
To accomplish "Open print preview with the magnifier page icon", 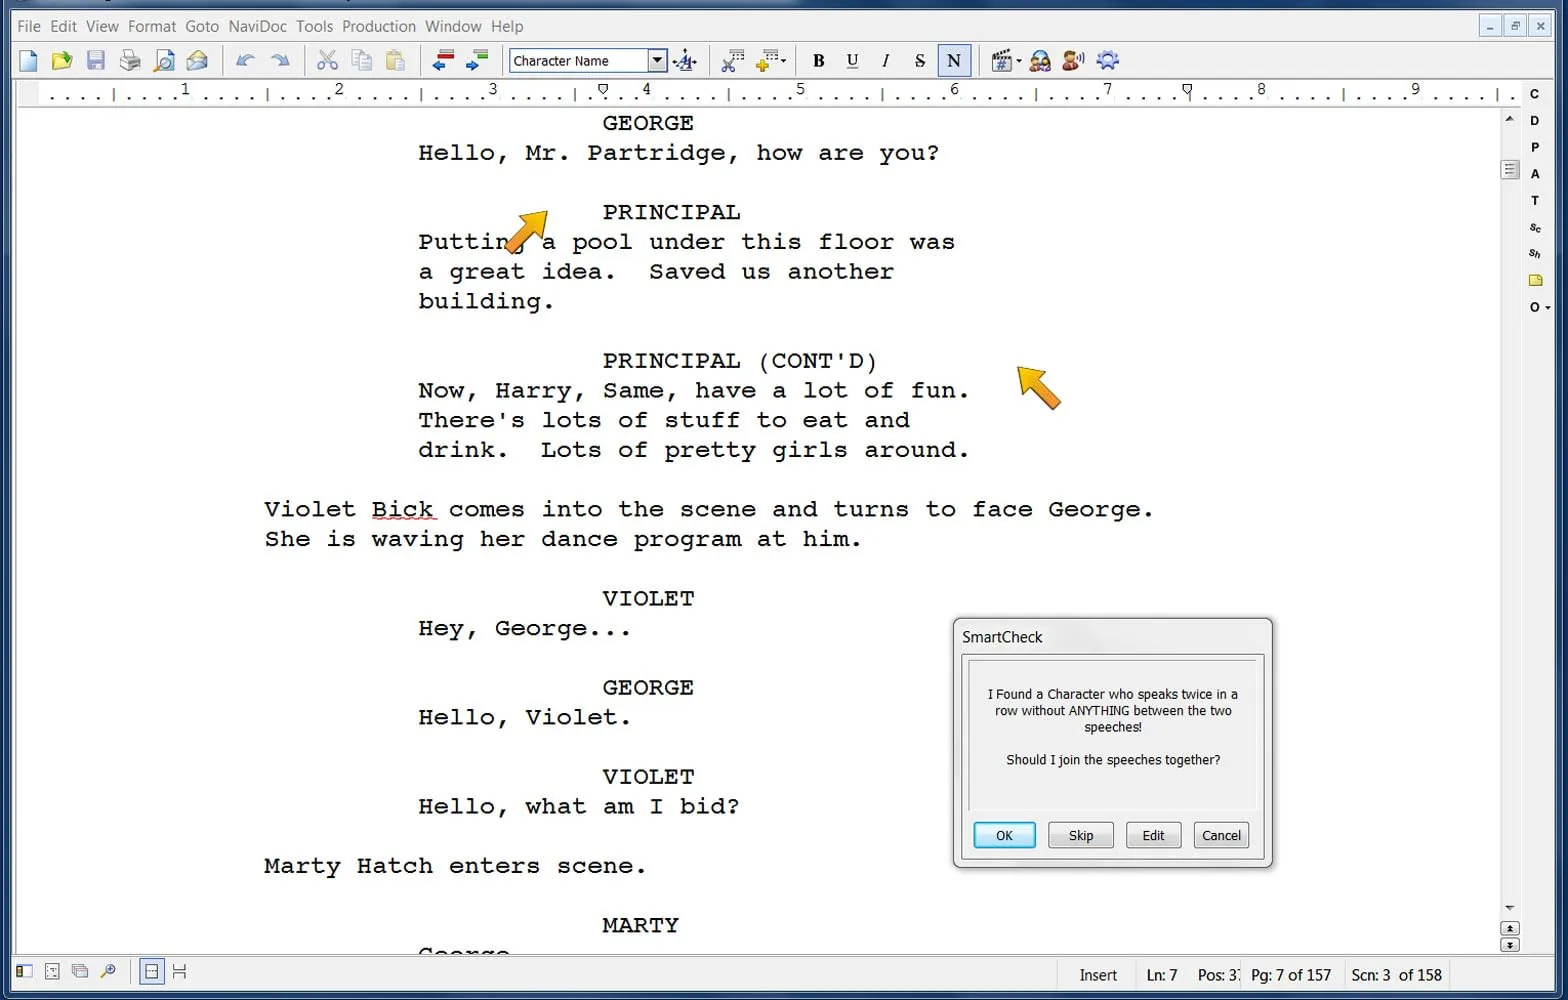I will (164, 61).
